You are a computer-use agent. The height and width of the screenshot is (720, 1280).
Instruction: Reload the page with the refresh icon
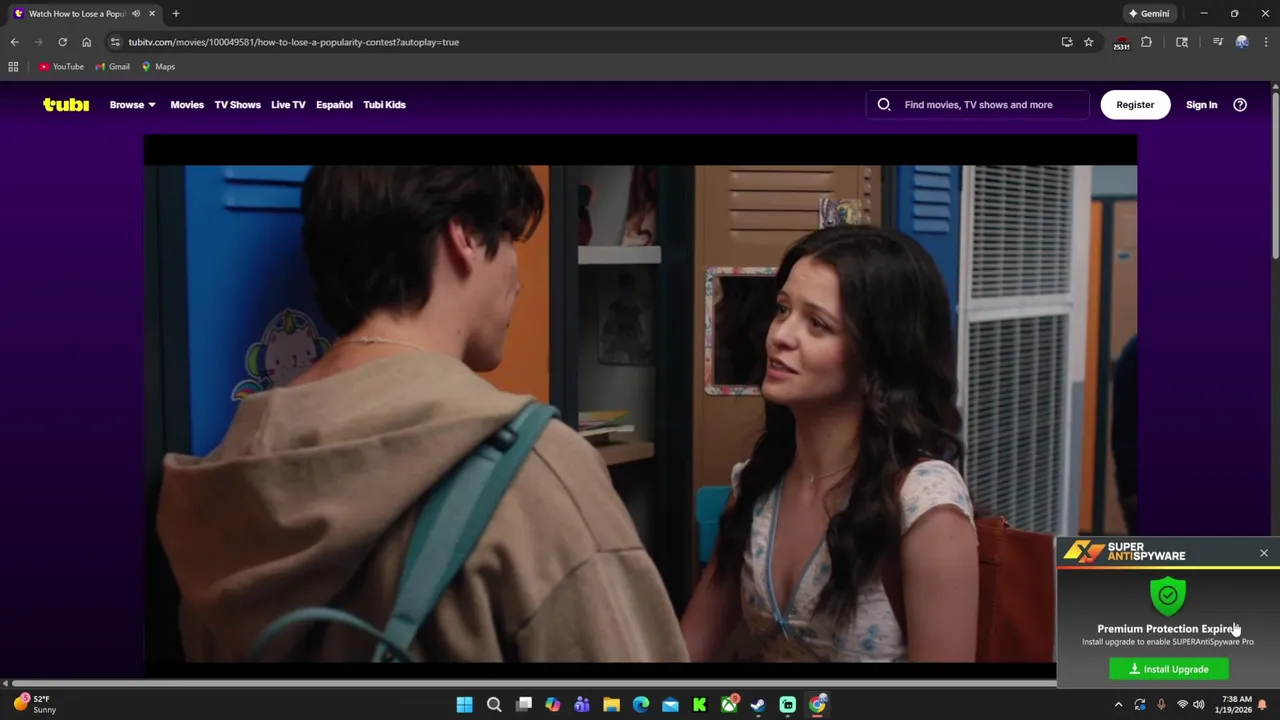[x=62, y=42]
